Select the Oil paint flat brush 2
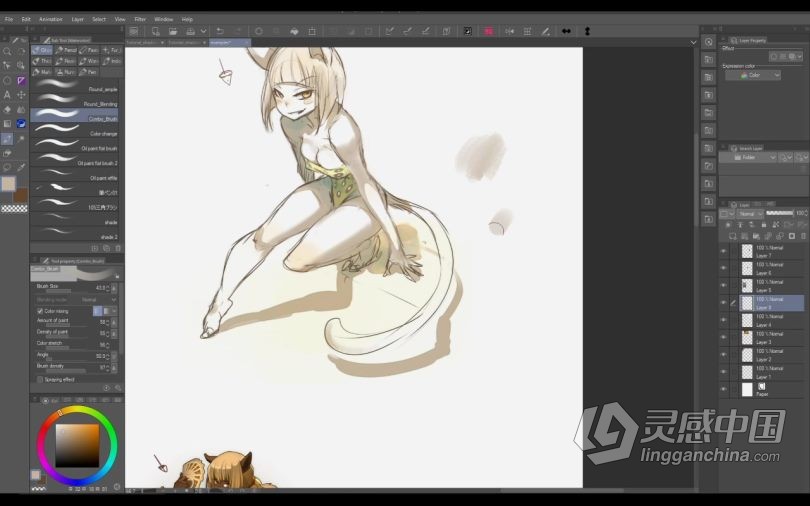The width and height of the screenshot is (810, 506). (x=75, y=160)
